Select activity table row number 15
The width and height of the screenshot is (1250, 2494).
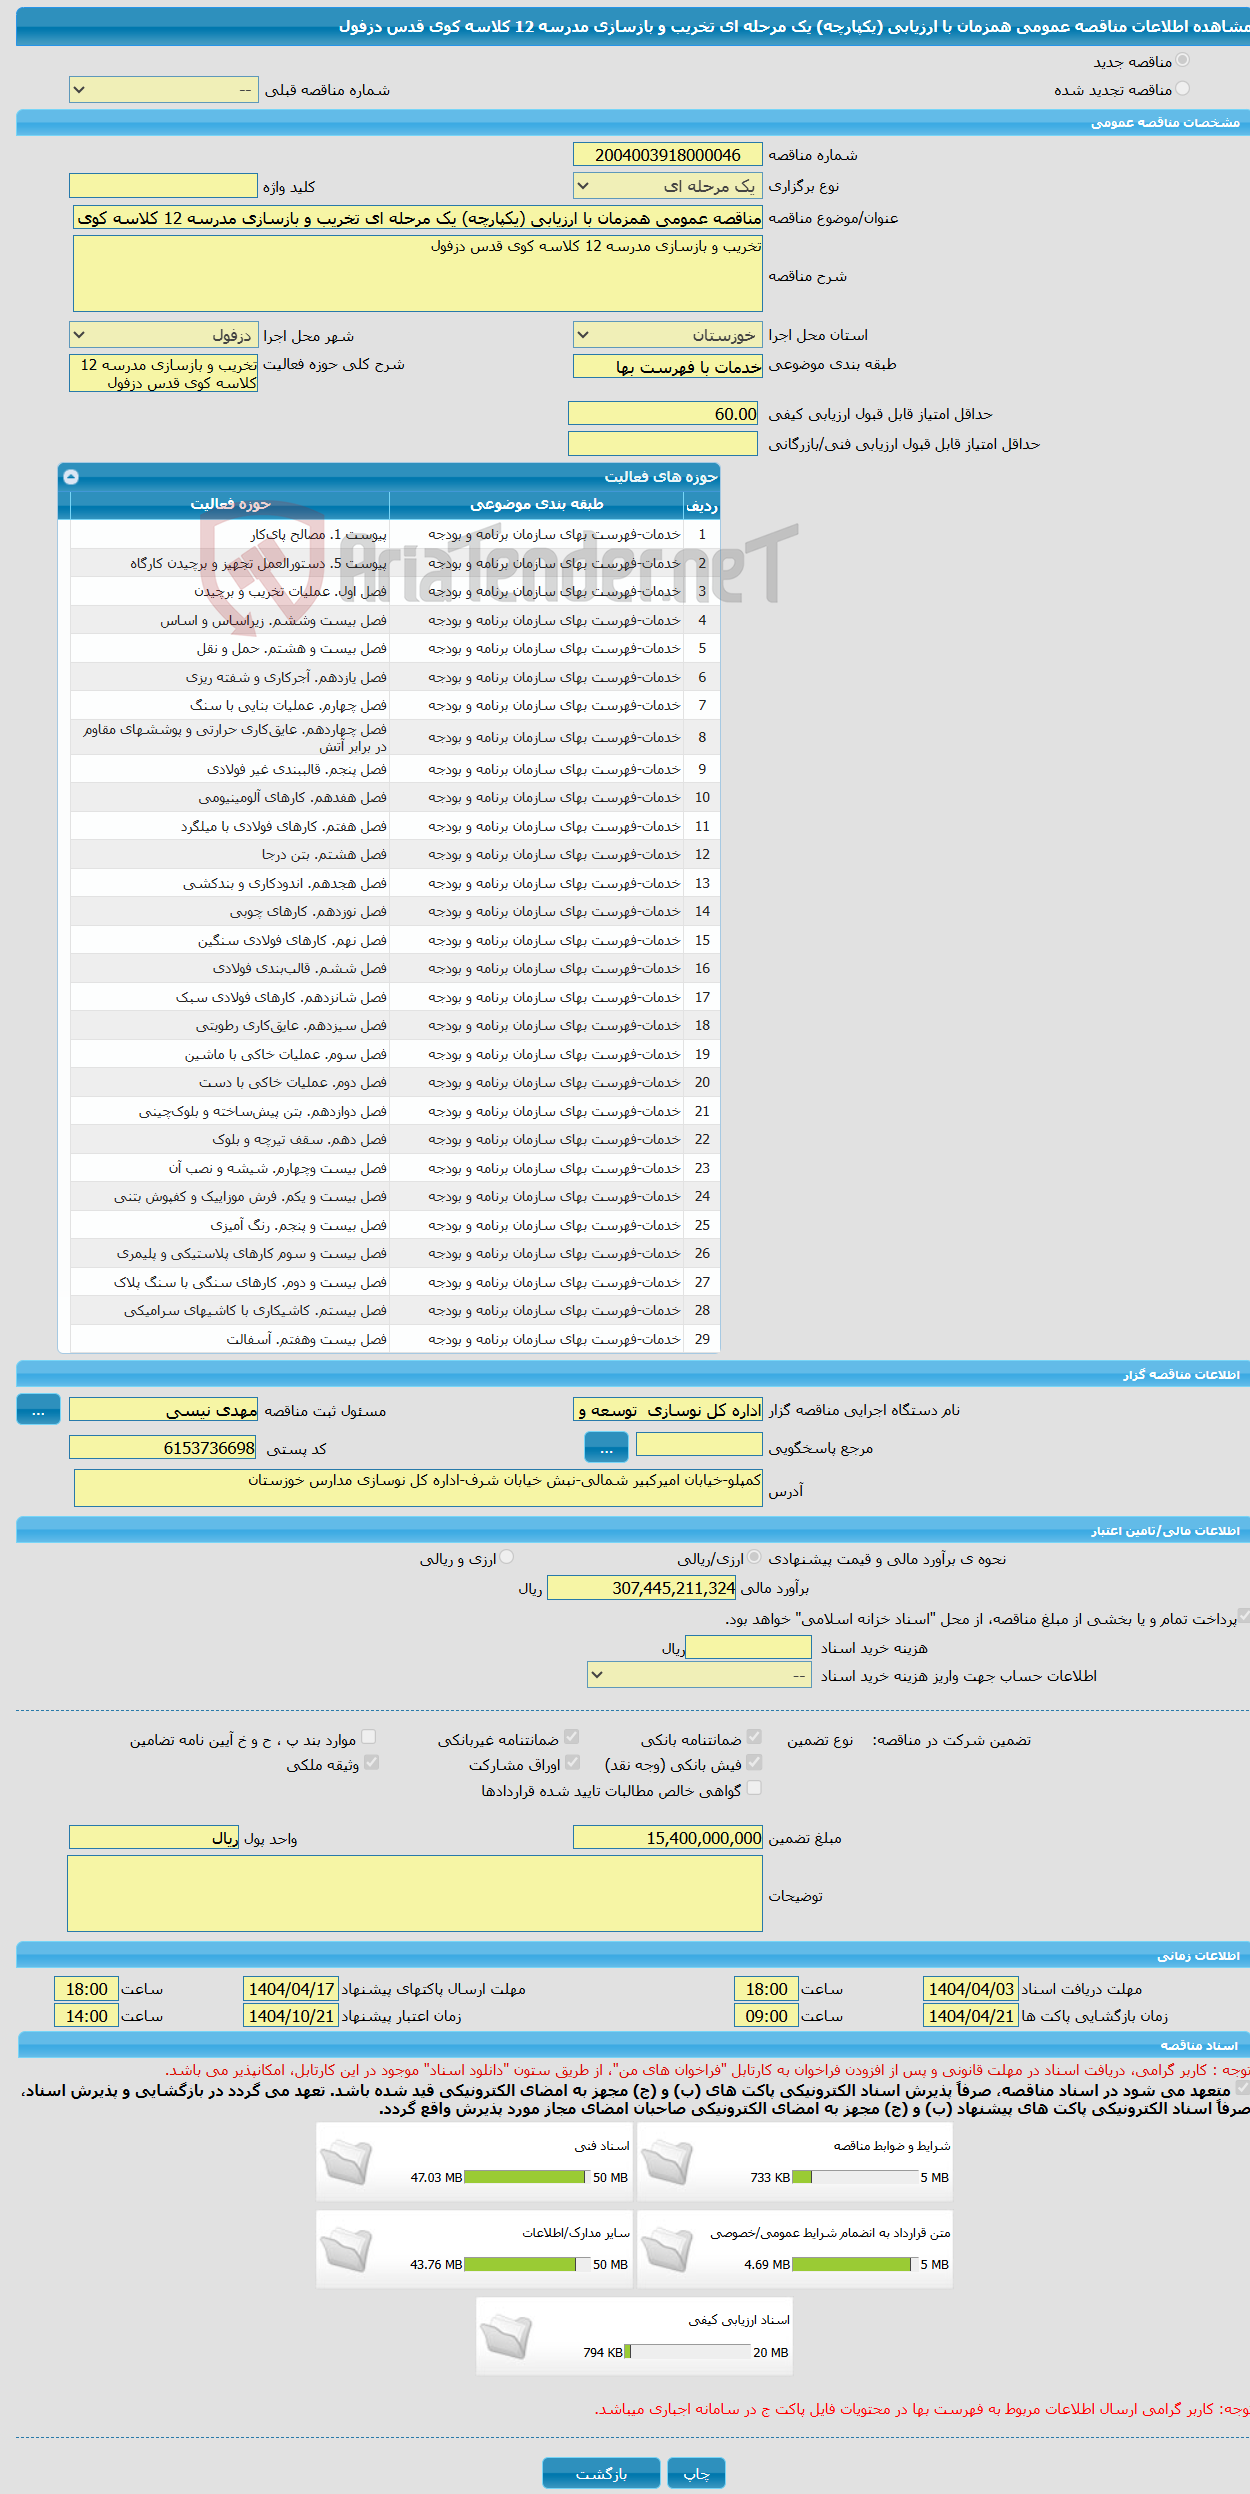[395, 940]
